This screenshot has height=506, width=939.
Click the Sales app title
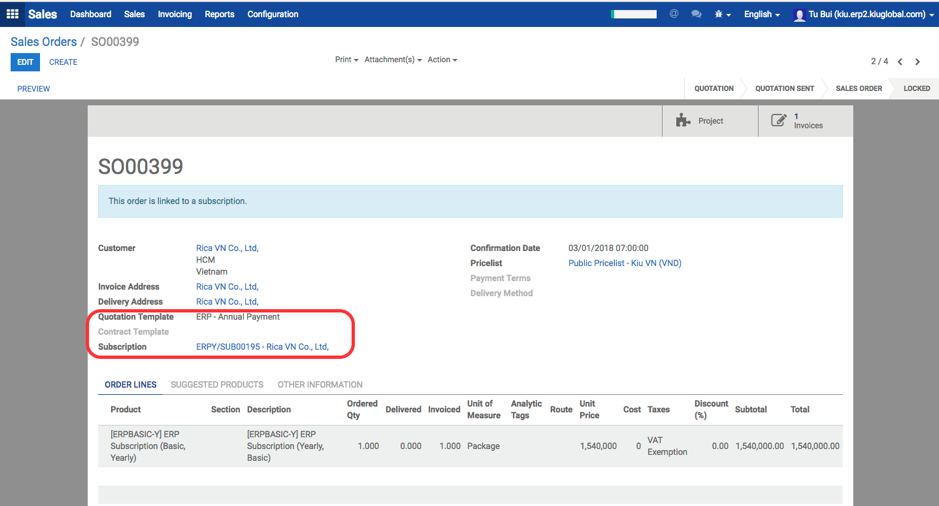[43, 14]
